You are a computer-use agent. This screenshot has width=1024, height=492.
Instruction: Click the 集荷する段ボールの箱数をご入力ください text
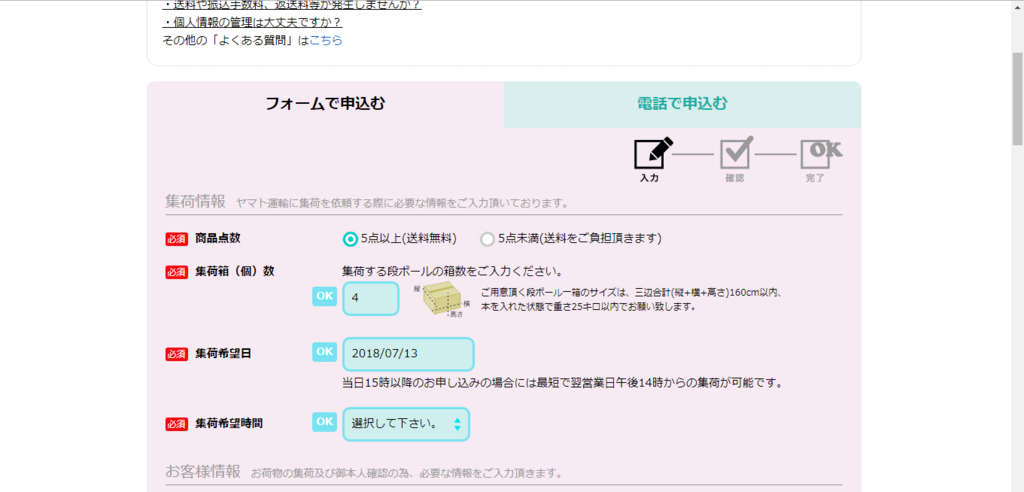(x=453, y=271)
